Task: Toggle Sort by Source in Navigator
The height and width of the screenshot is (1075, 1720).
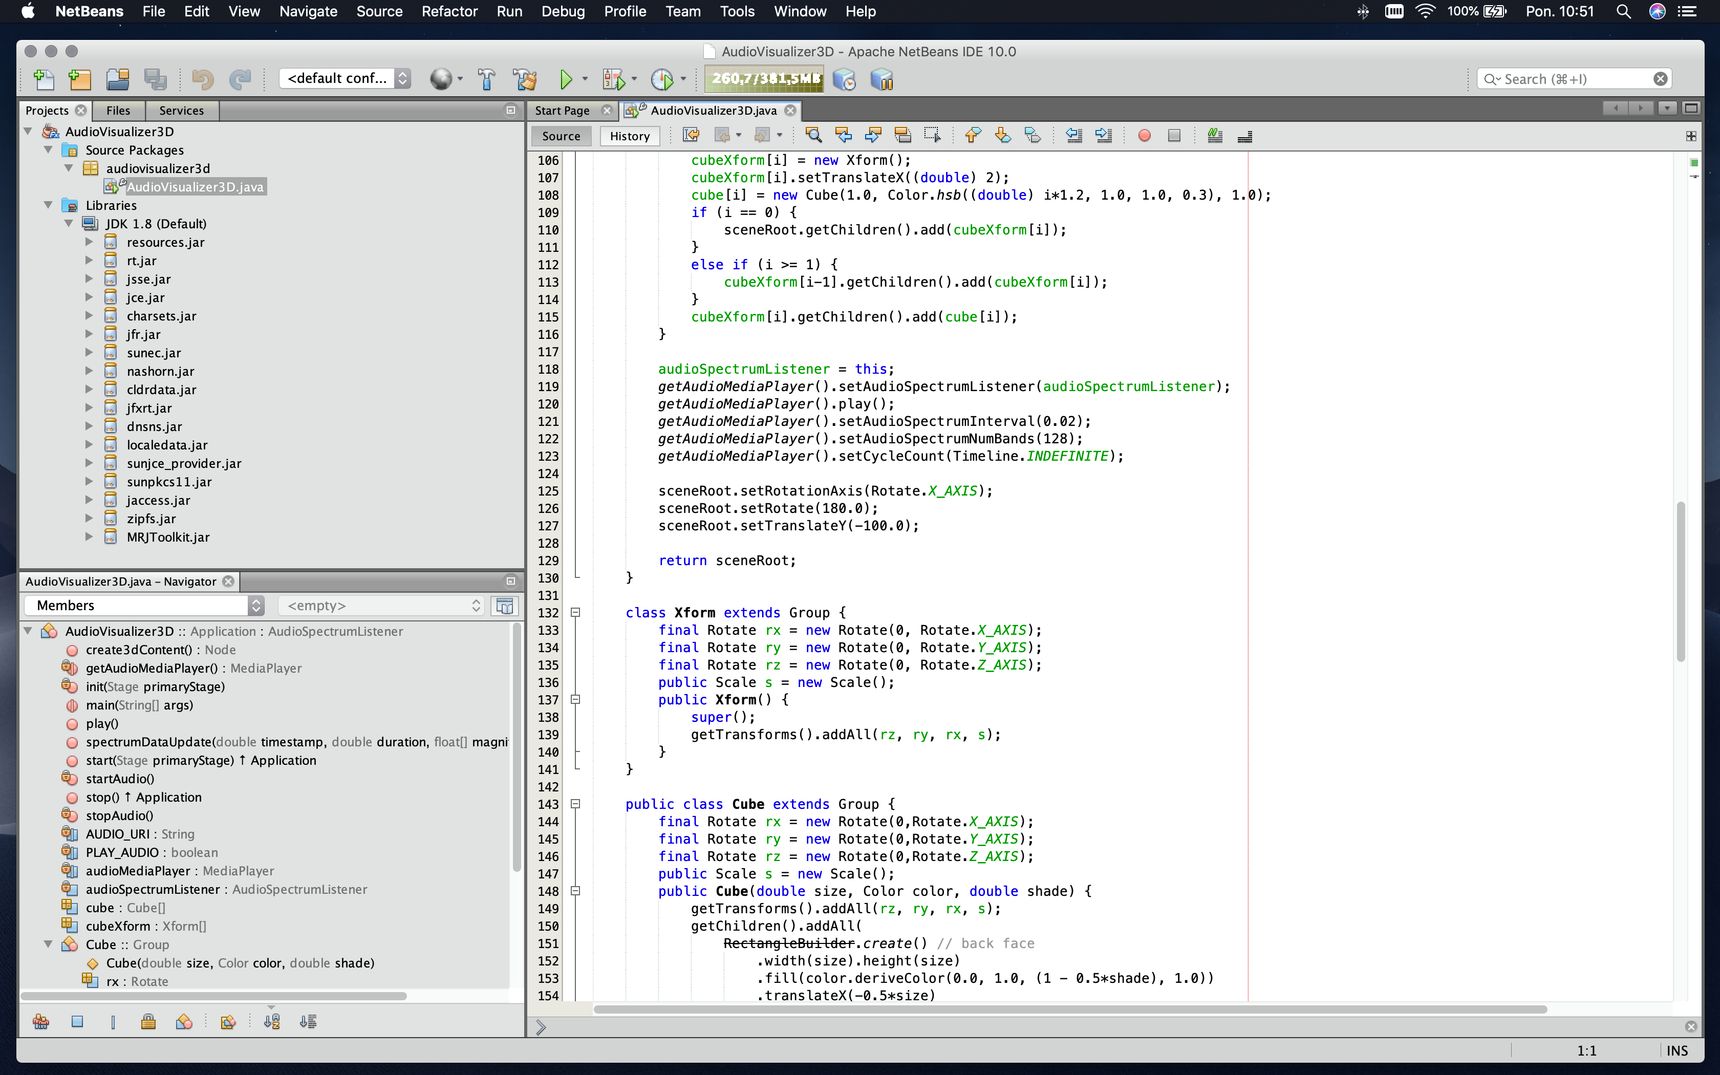Action: tap(308, 1021)
